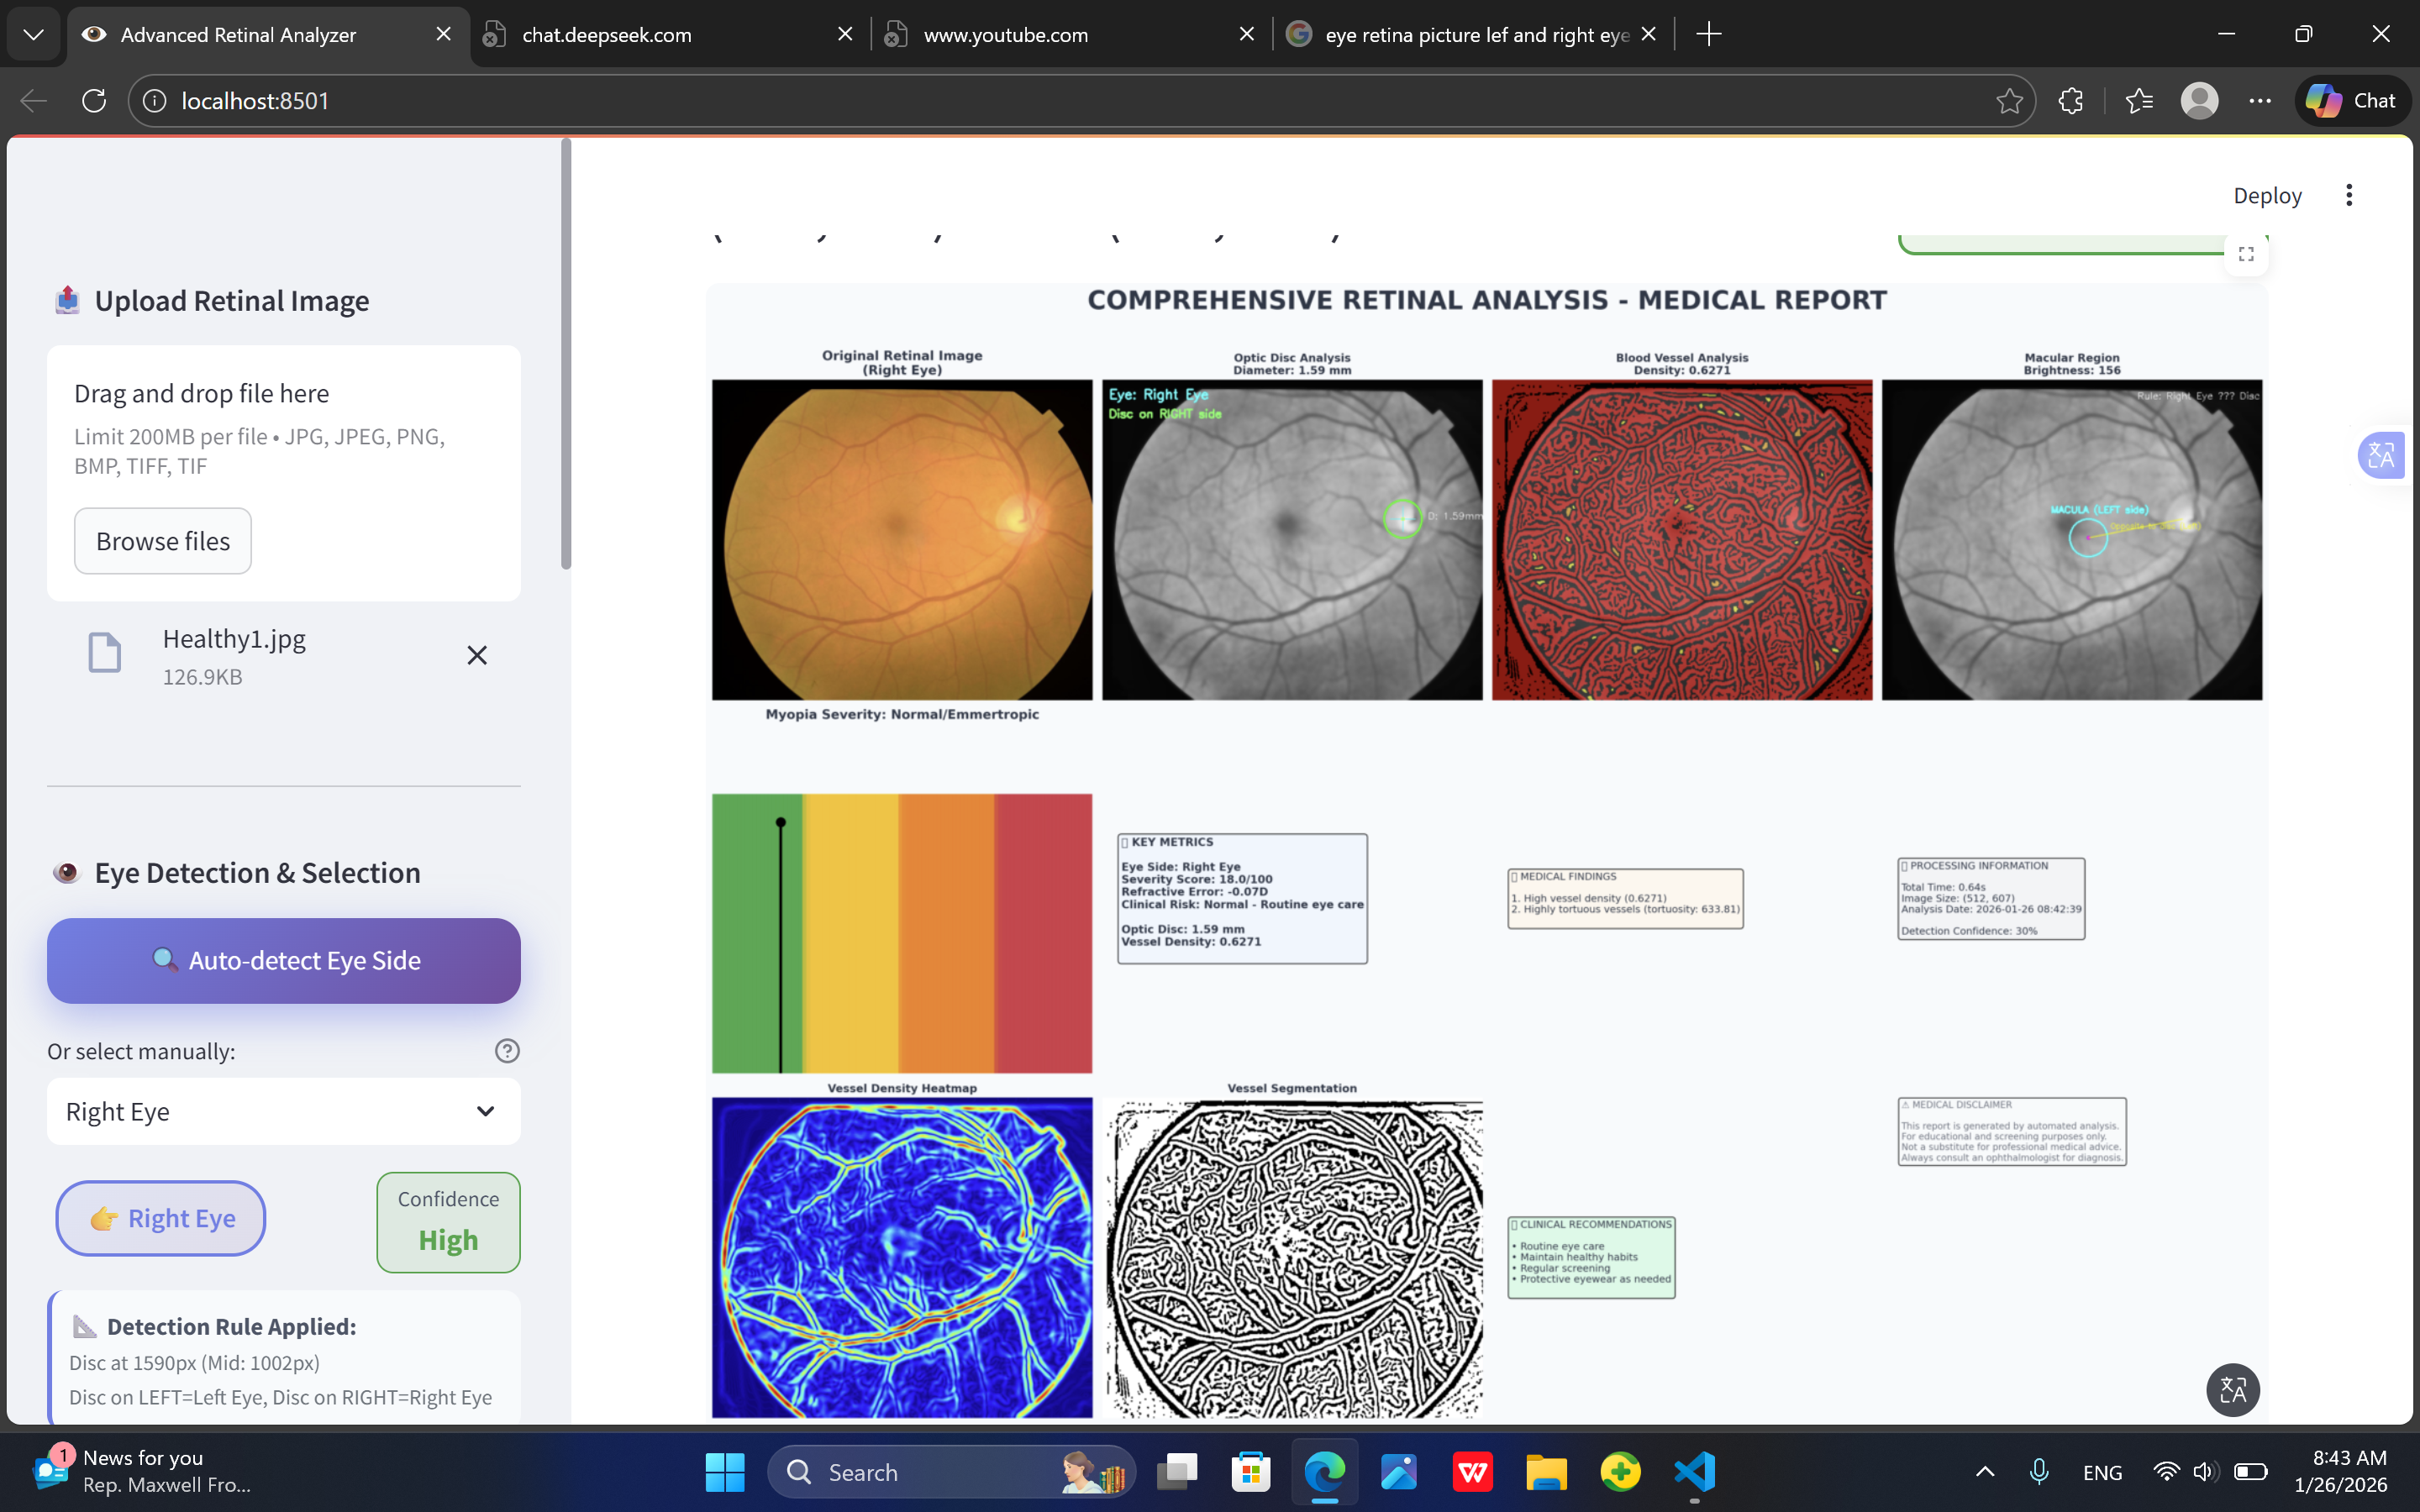Click the floating translate icon at the bottom right

pos(2232,1389)
